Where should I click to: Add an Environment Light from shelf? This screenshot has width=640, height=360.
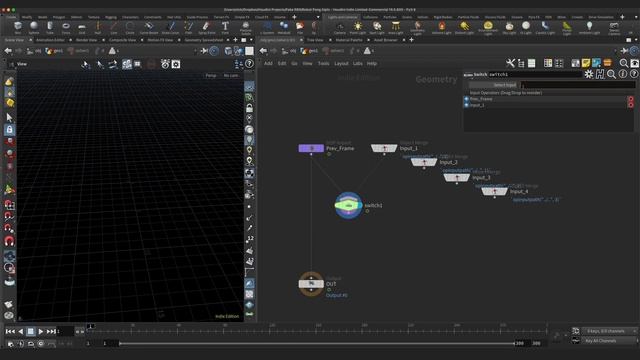(x=488, y=27)
